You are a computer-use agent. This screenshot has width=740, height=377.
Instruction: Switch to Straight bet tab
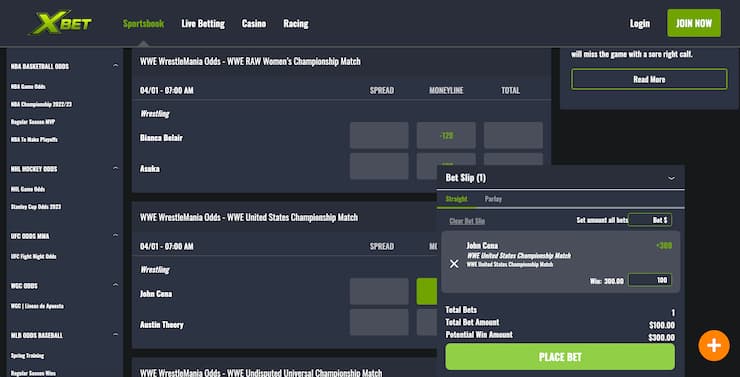pos(456,199)
